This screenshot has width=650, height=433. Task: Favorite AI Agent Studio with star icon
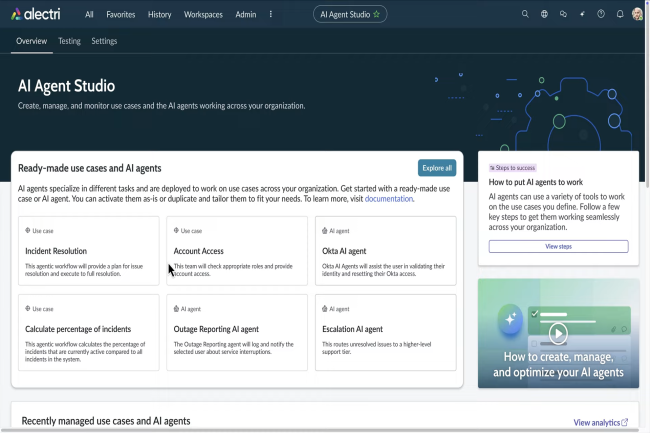click(x=376, y=15)
